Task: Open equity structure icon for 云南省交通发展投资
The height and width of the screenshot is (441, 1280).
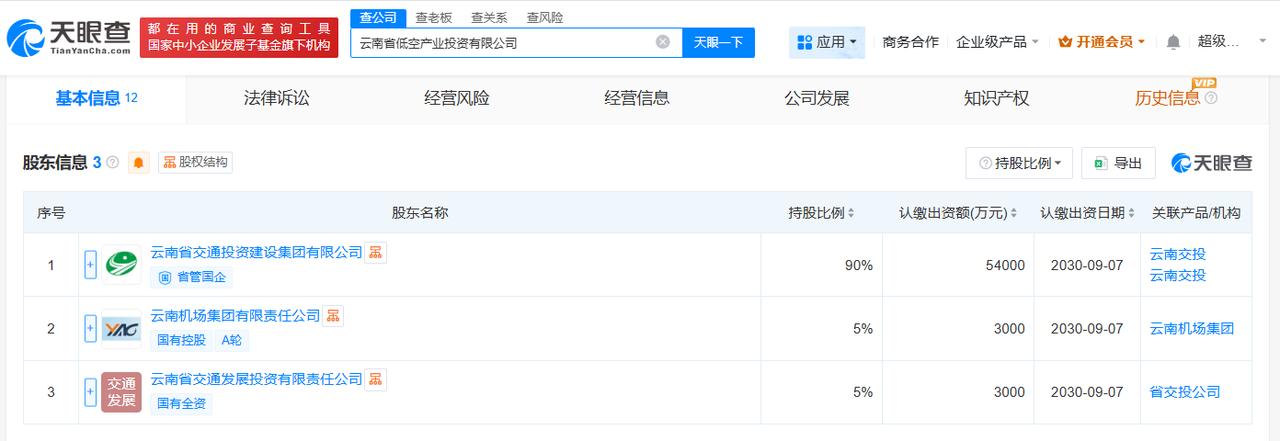Action: point(375,379)
